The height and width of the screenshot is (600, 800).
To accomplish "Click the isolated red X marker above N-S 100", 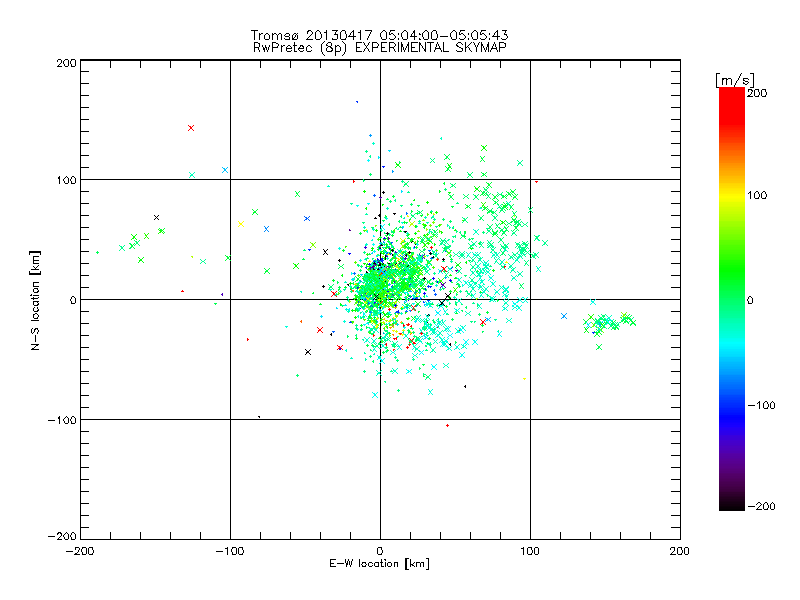I will pos(191,128).
